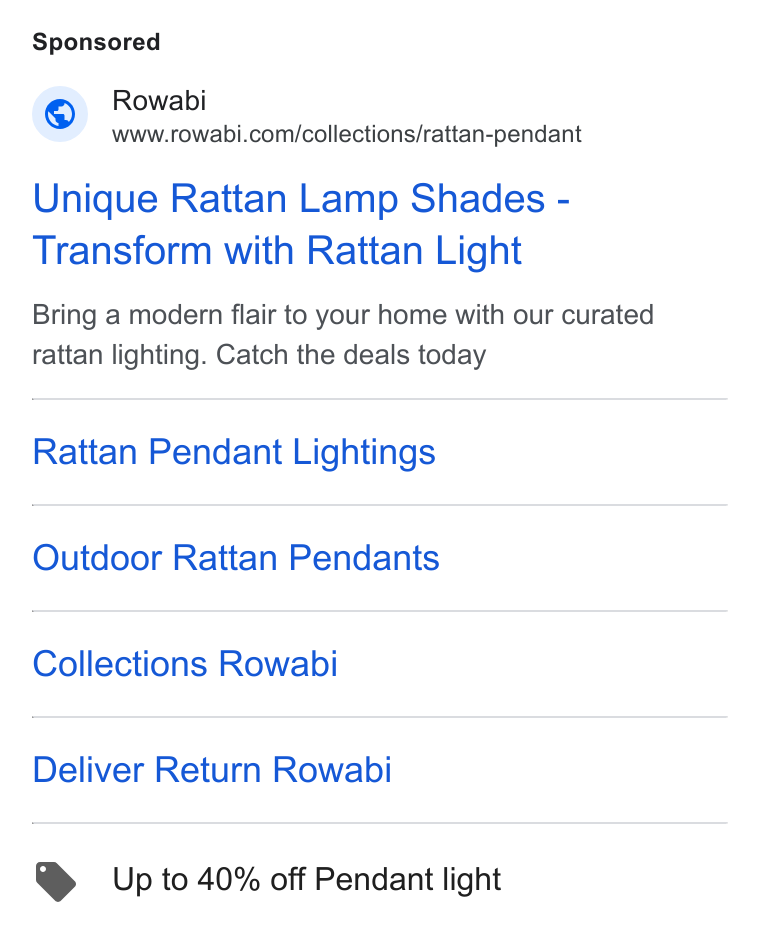Click the Sponsored label
Viewport: 760px width, 940px height.
click(x=96, y=43)
